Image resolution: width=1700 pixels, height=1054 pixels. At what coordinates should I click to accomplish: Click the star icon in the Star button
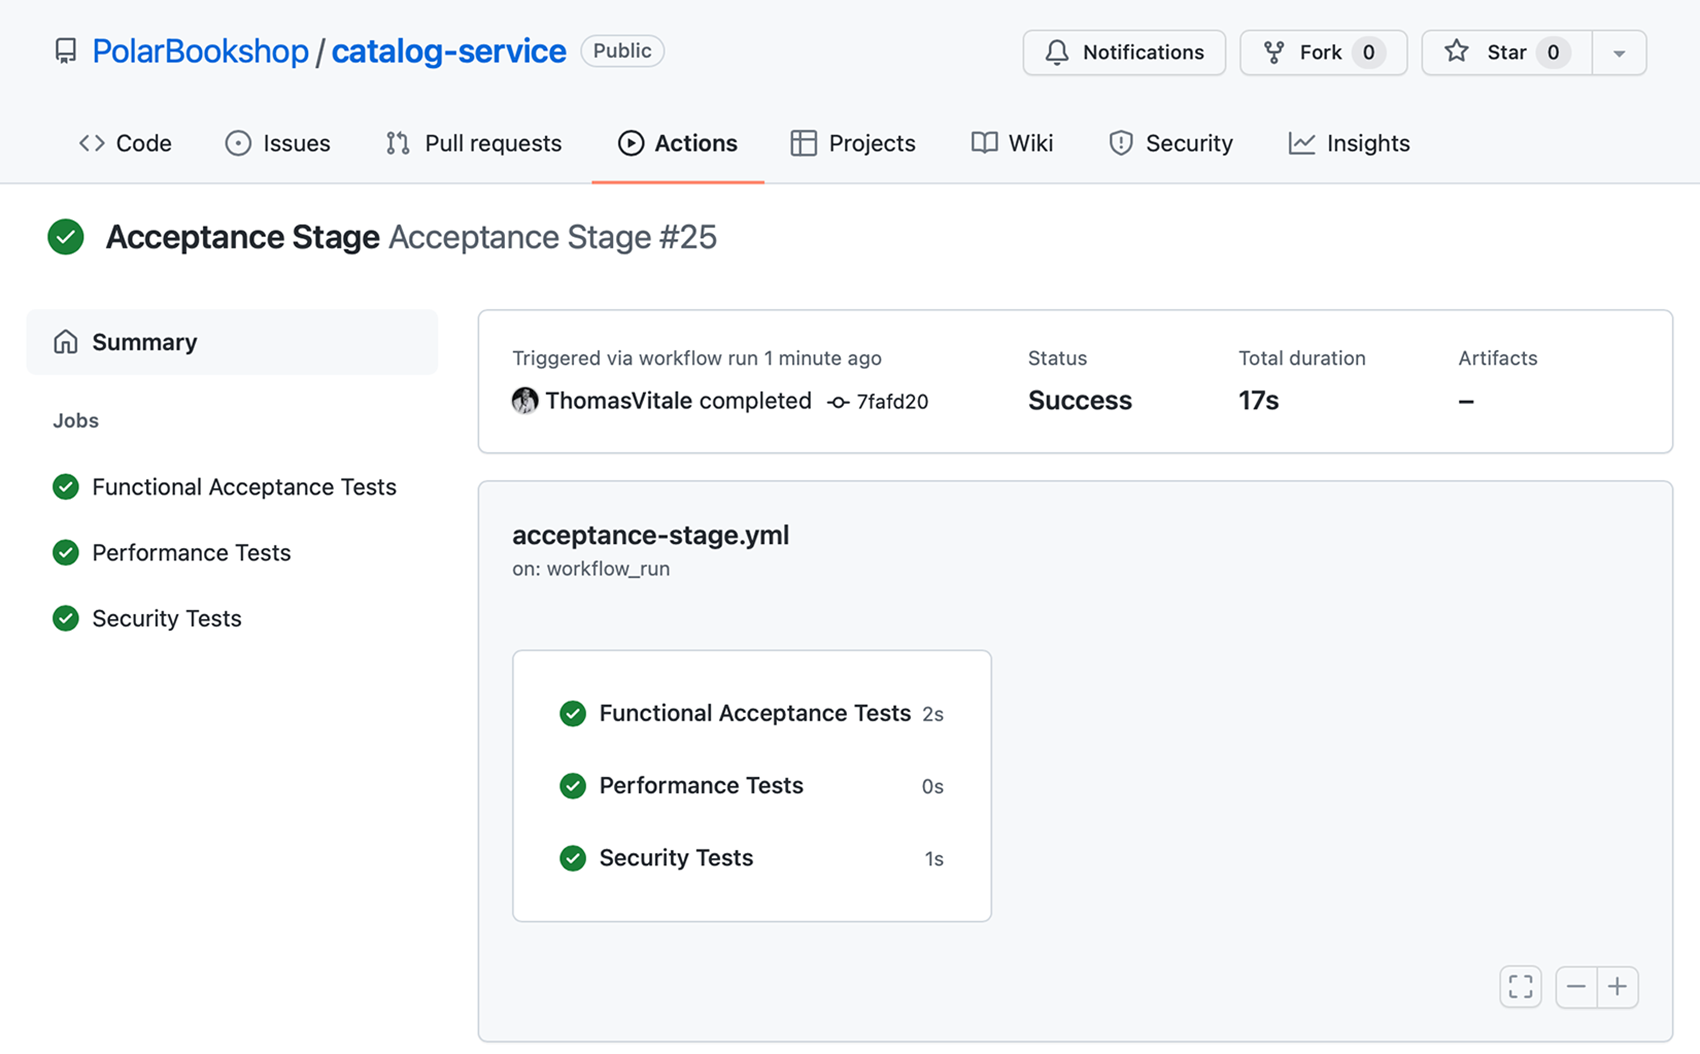[x=1457, y=51]
